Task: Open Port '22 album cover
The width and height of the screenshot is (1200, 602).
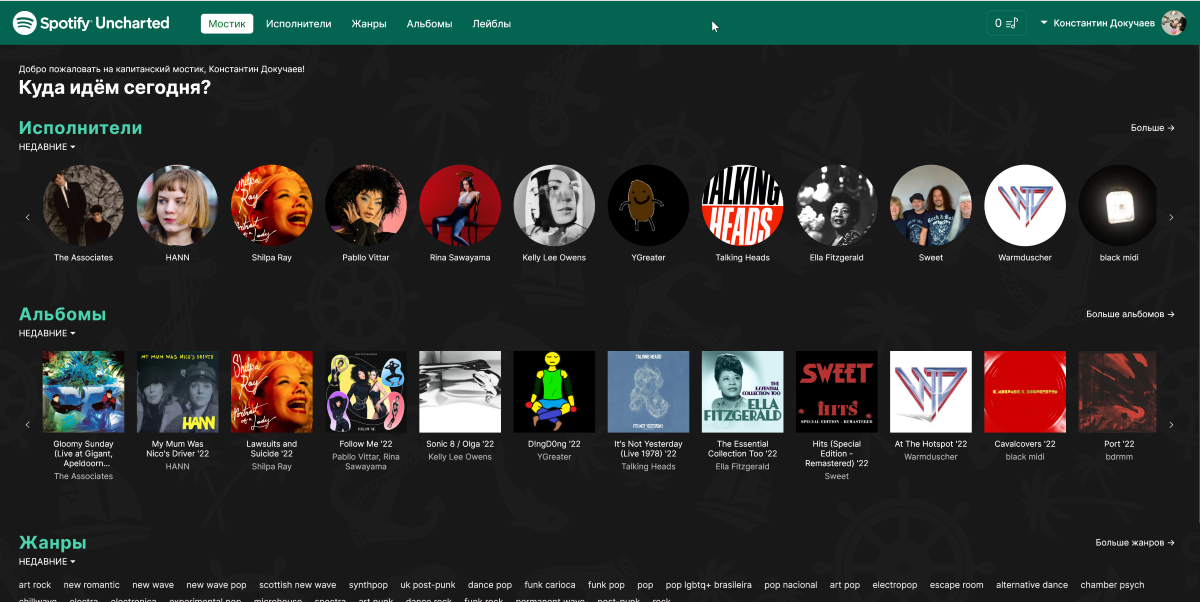Action: tap(1118, 391)
